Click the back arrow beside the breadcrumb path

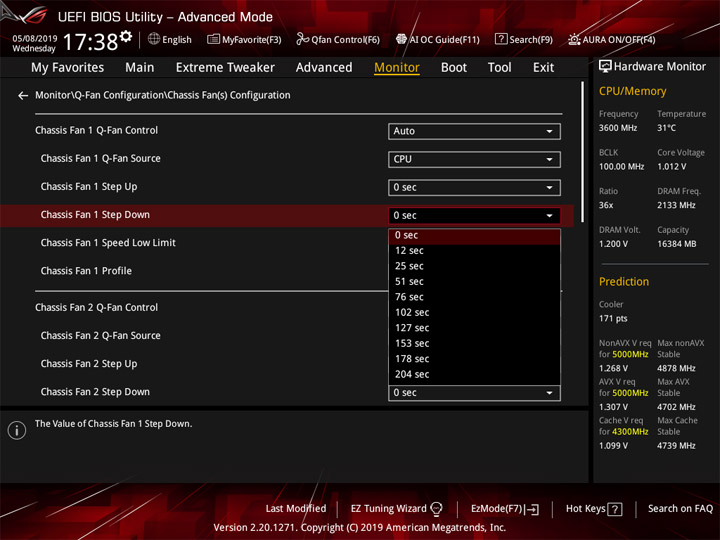click(x=22, y=96)
